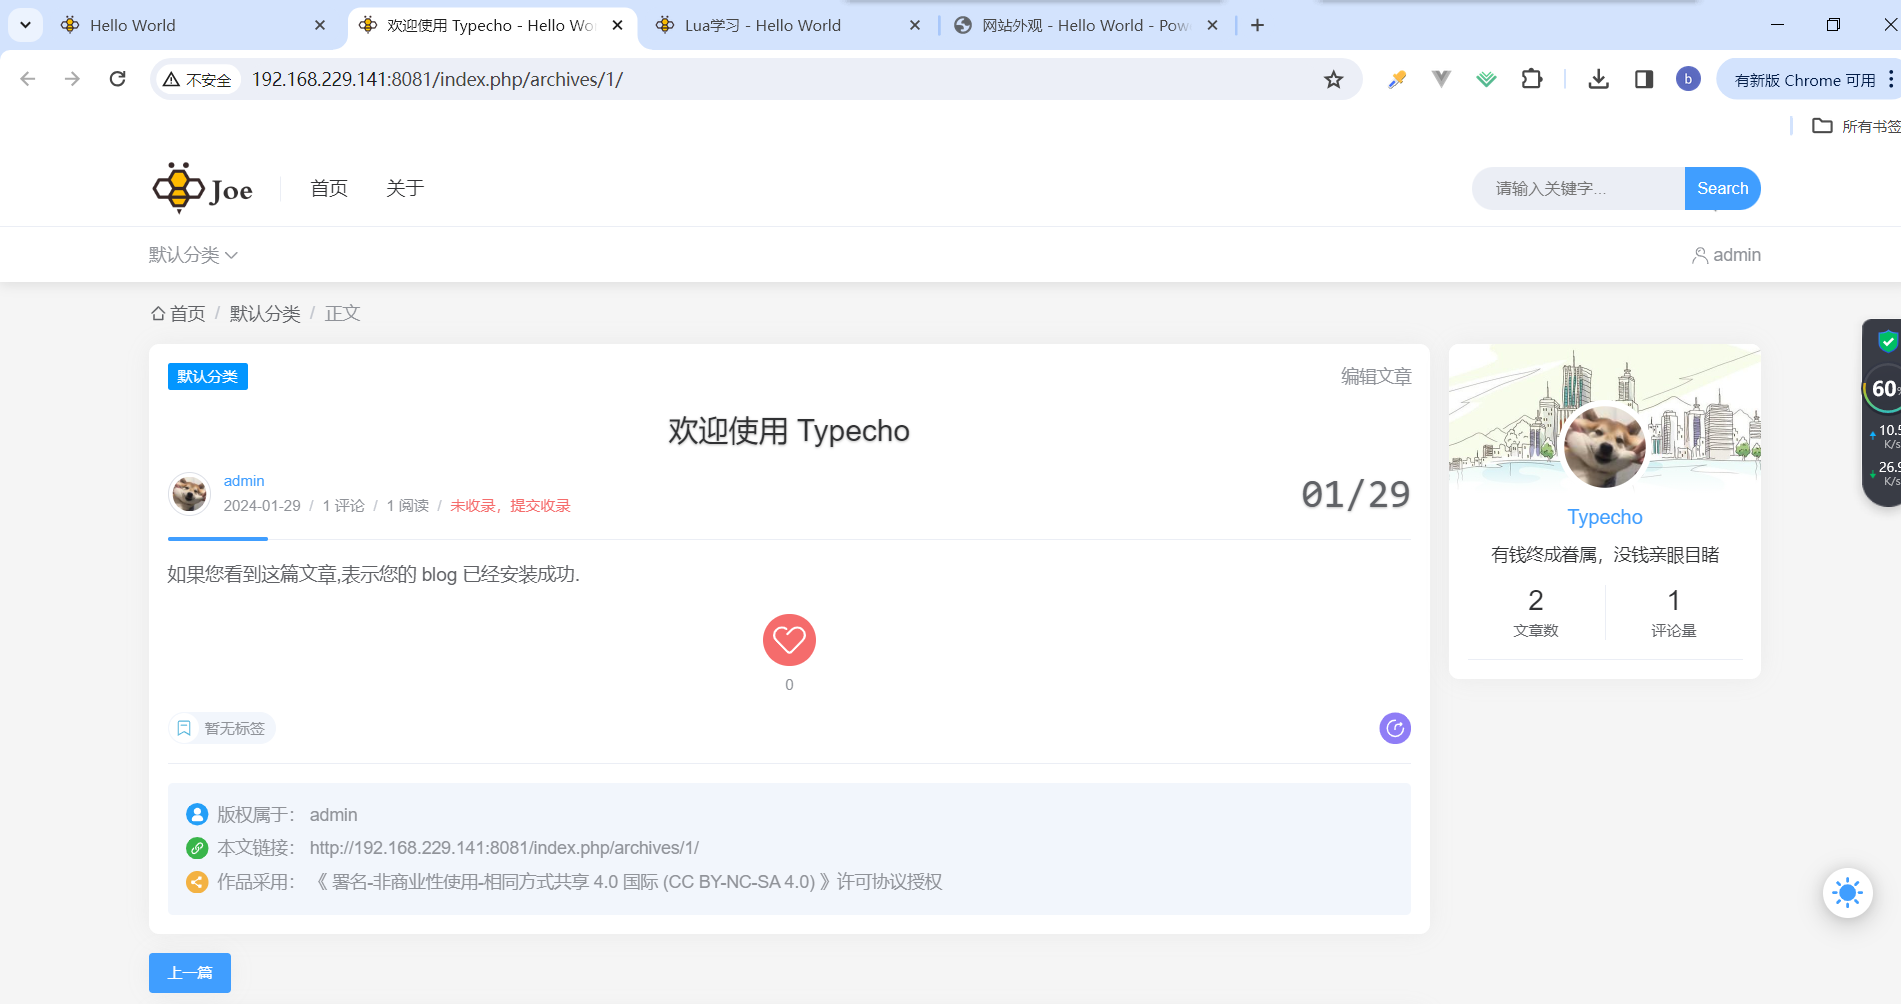The image size is (1901, 1004).
Task: Open the Chrome downloads icon
Action: [x=1598, y=79]
